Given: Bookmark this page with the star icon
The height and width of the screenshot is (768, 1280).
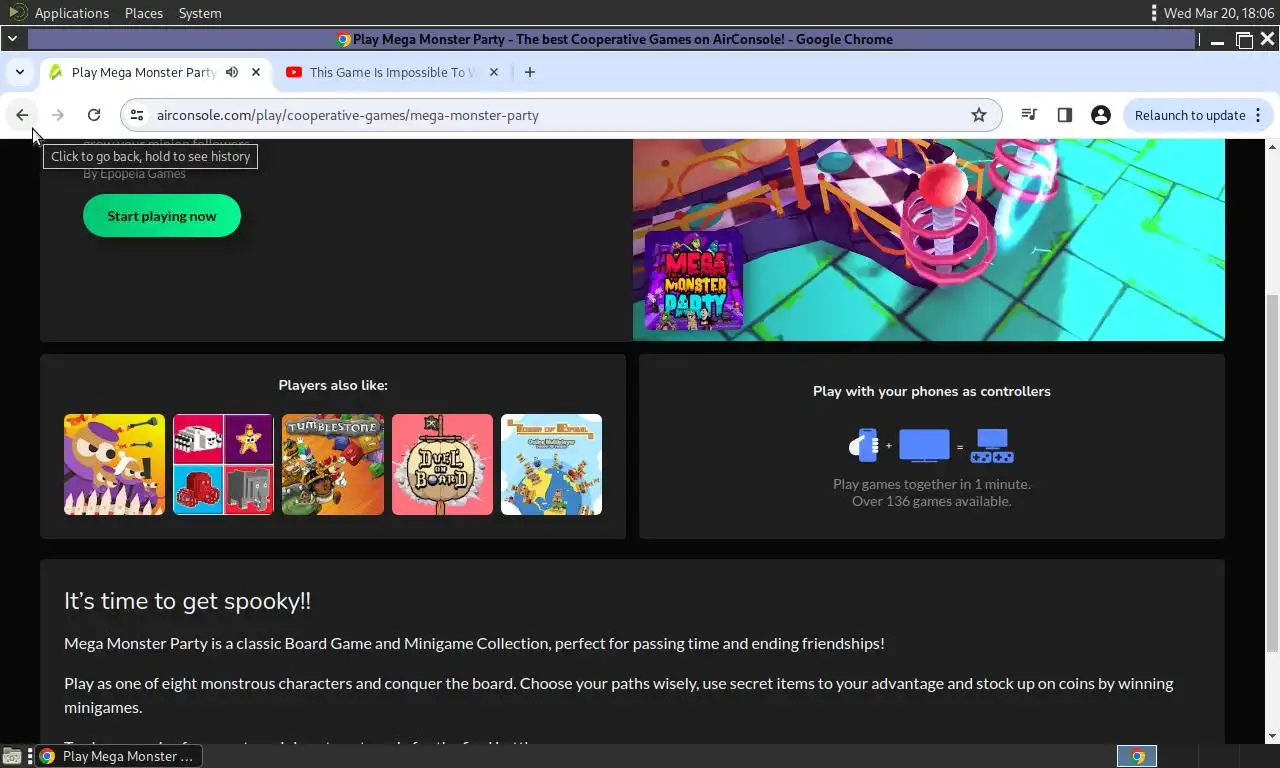Looking at the screenshot, I should coord(979,115).
